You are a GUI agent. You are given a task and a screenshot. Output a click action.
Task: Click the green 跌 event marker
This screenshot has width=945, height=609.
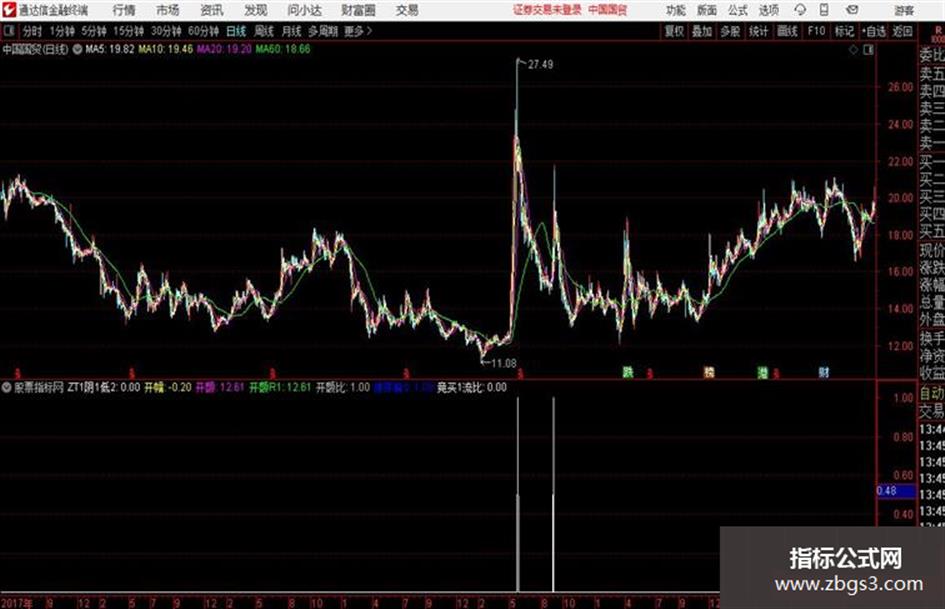click(628, 372)
